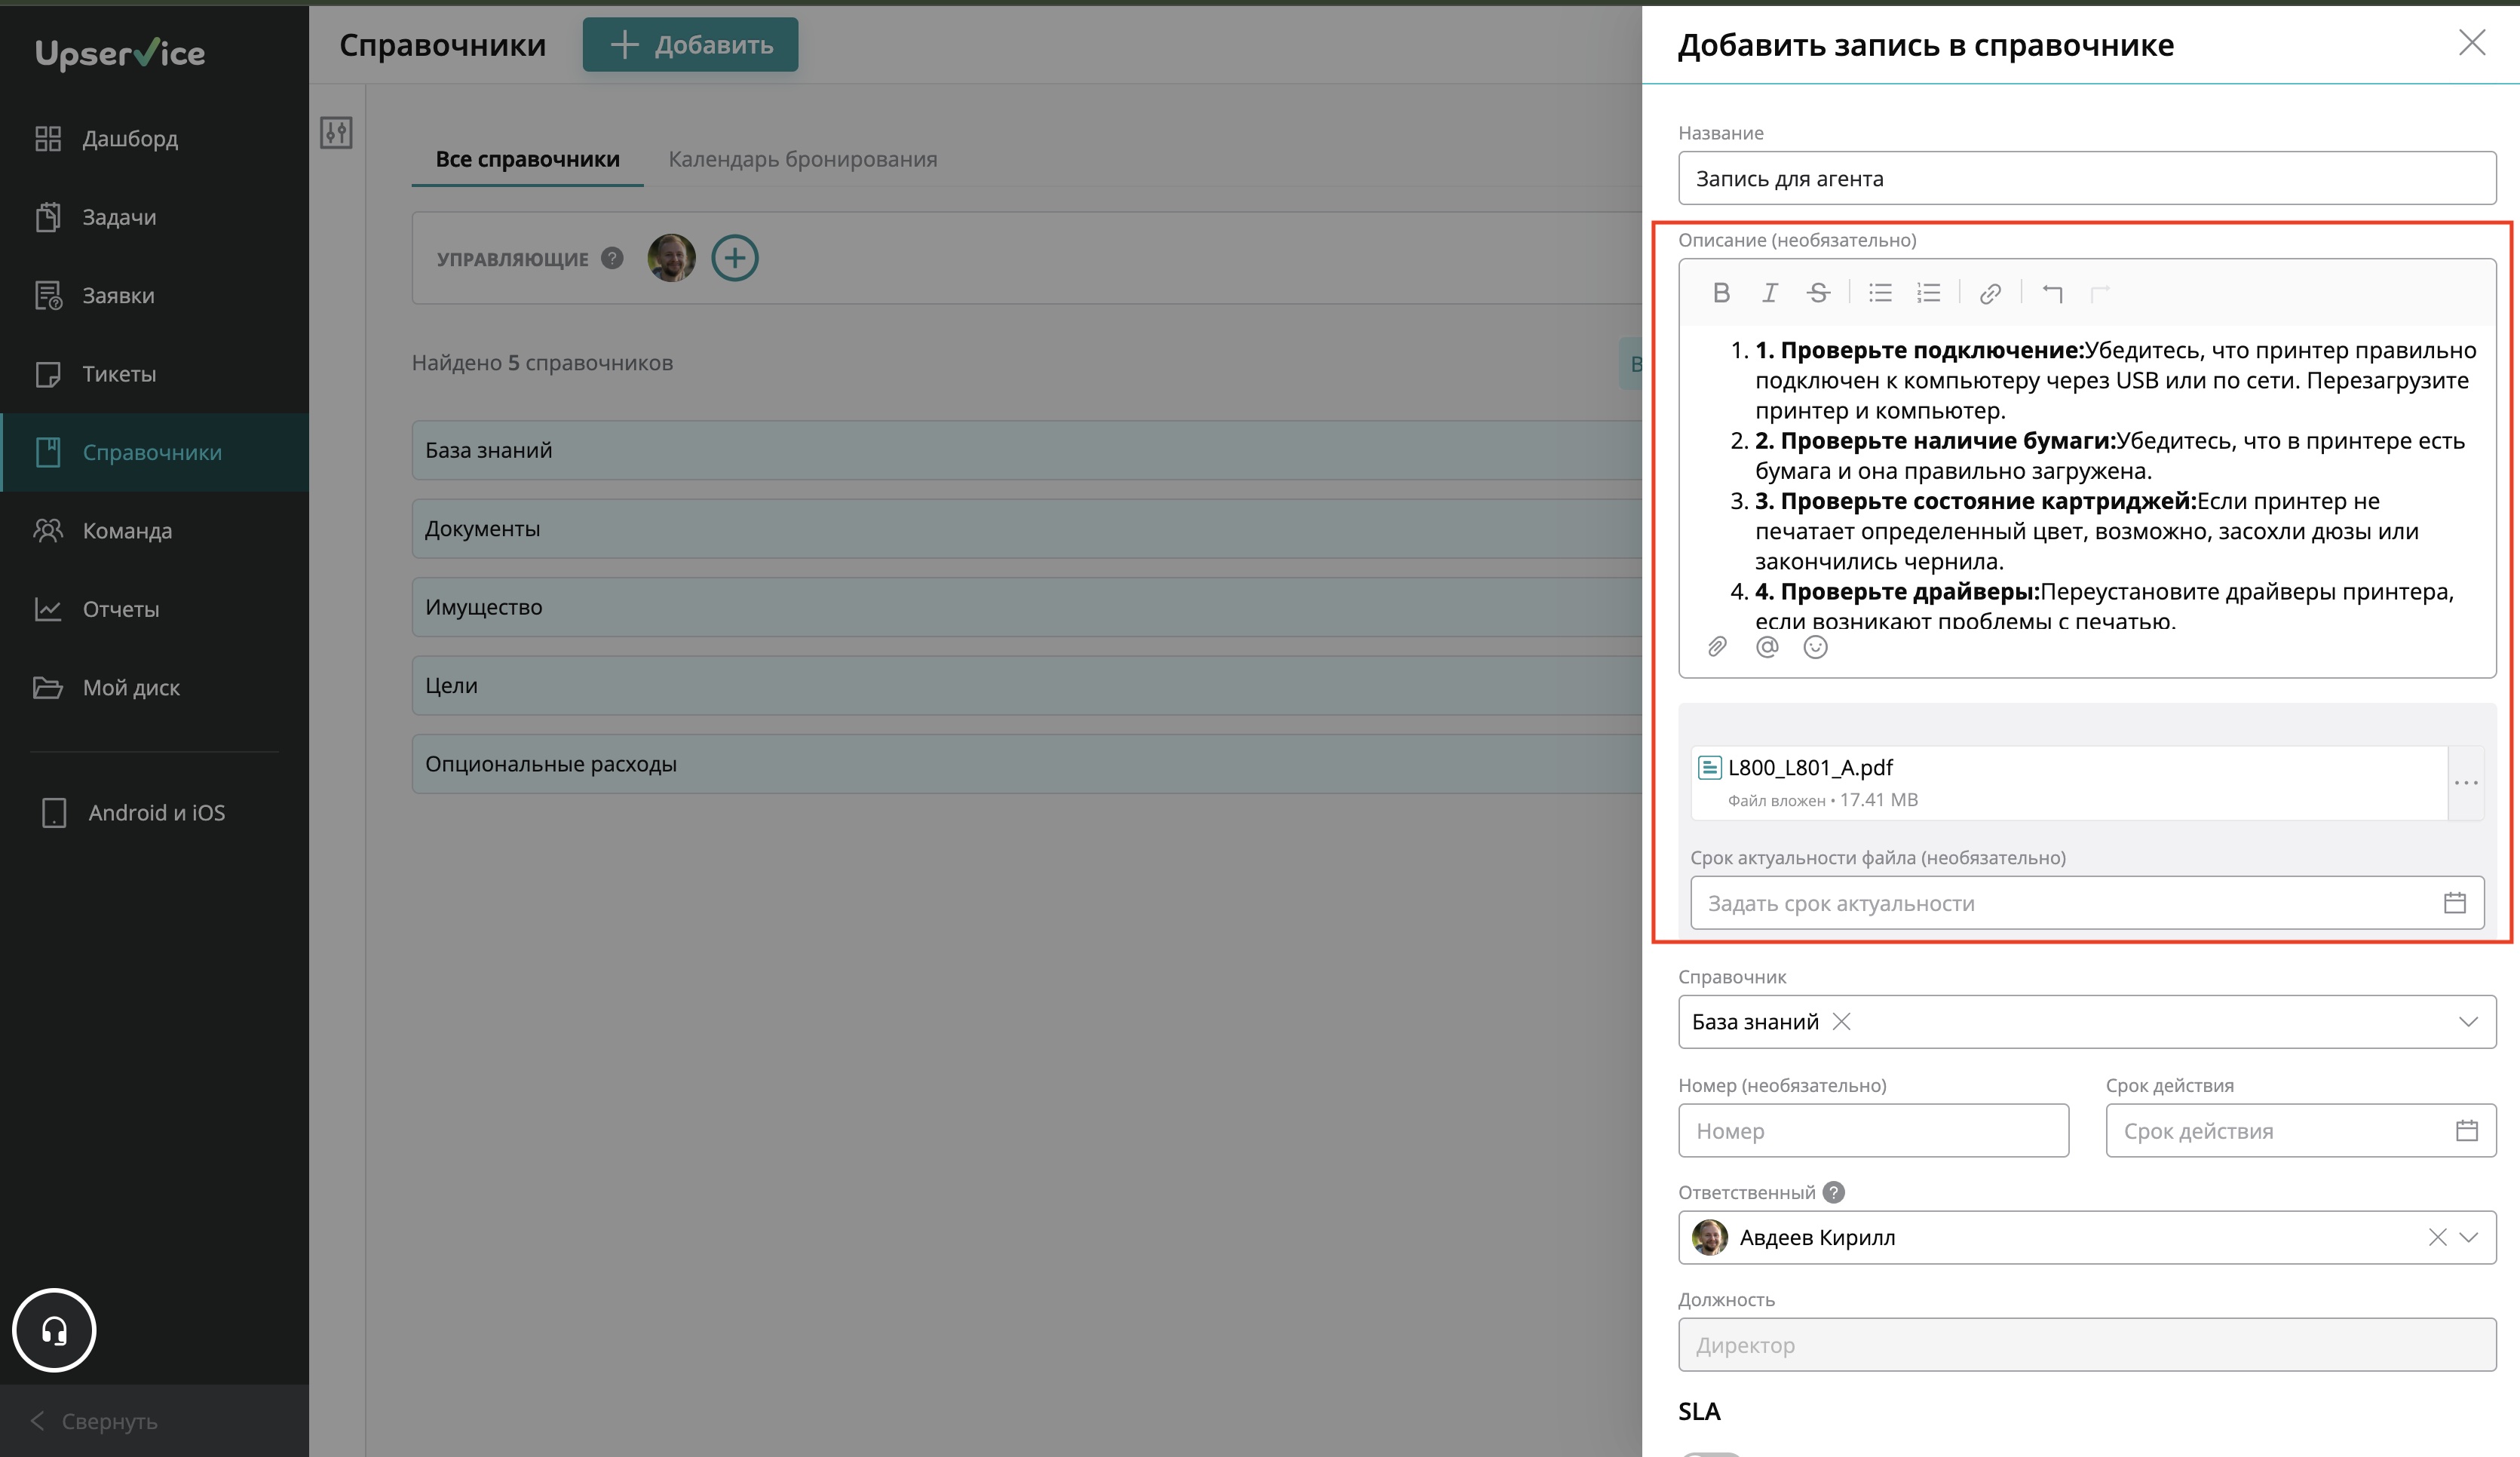Viewport: 2520px width, 1457px height.
Task: Apply strikethrough formatting in editor
Action: click(1818, 293)
